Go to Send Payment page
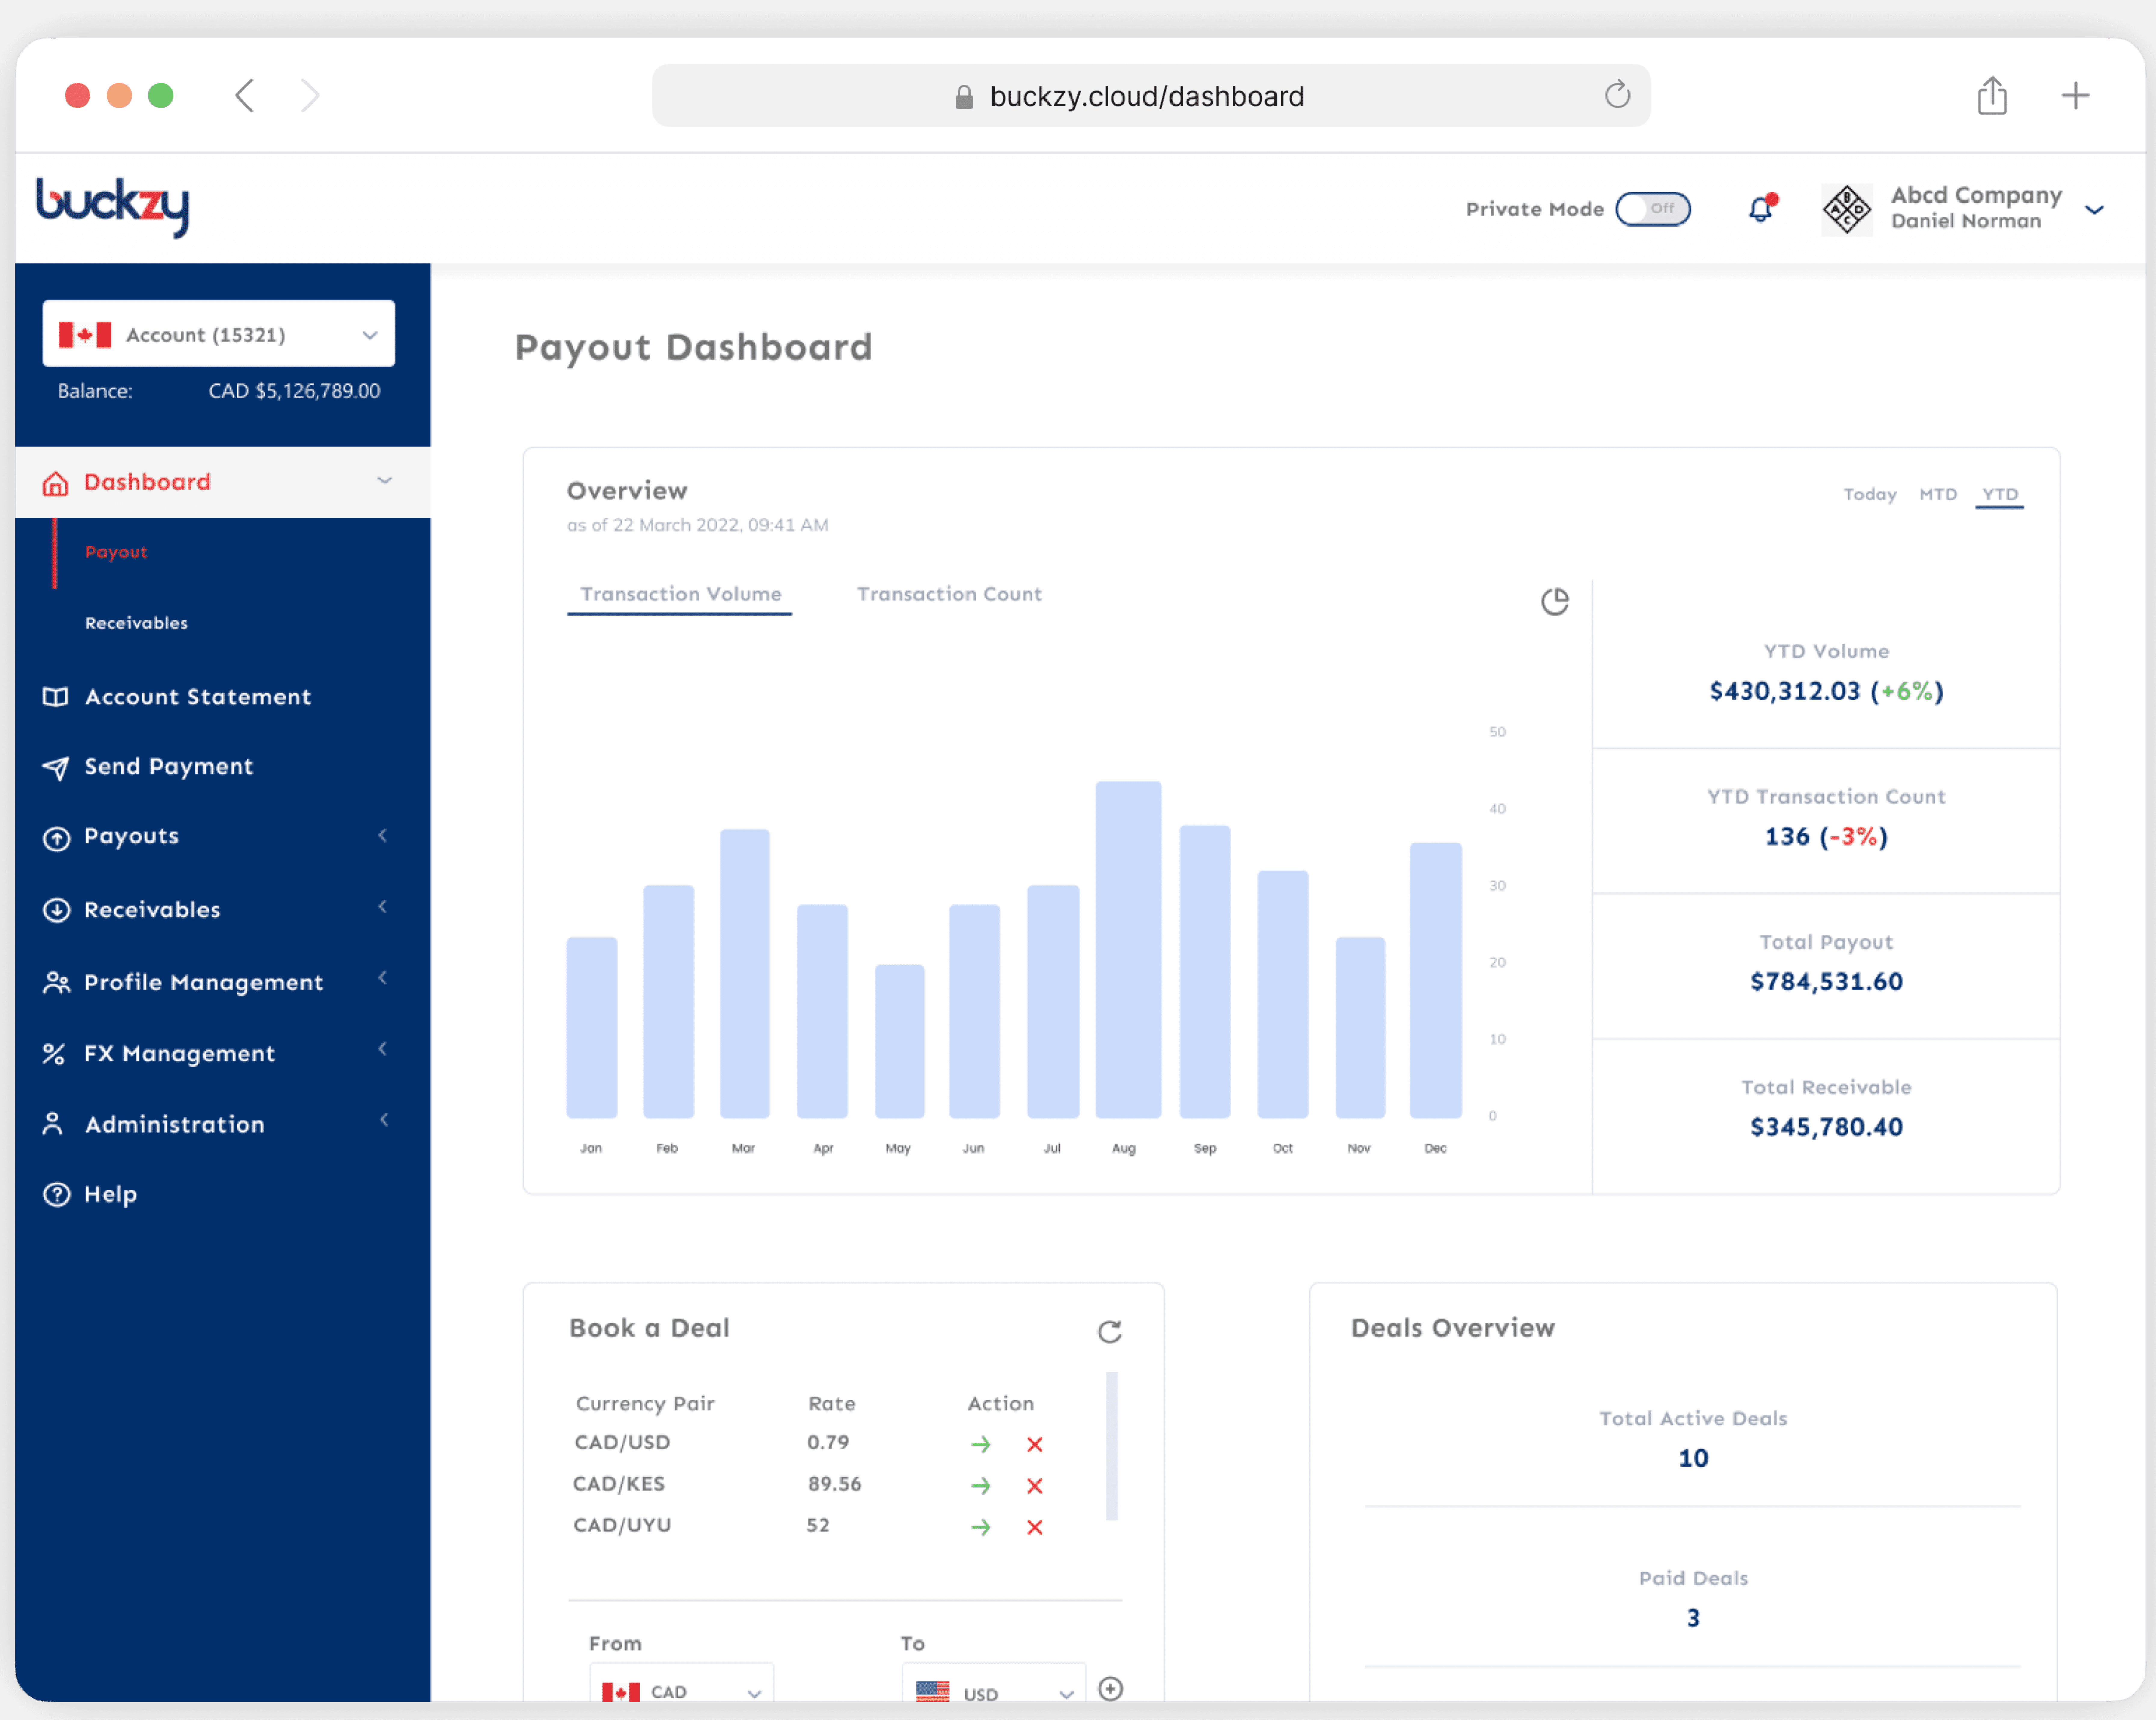 point(169,767)
